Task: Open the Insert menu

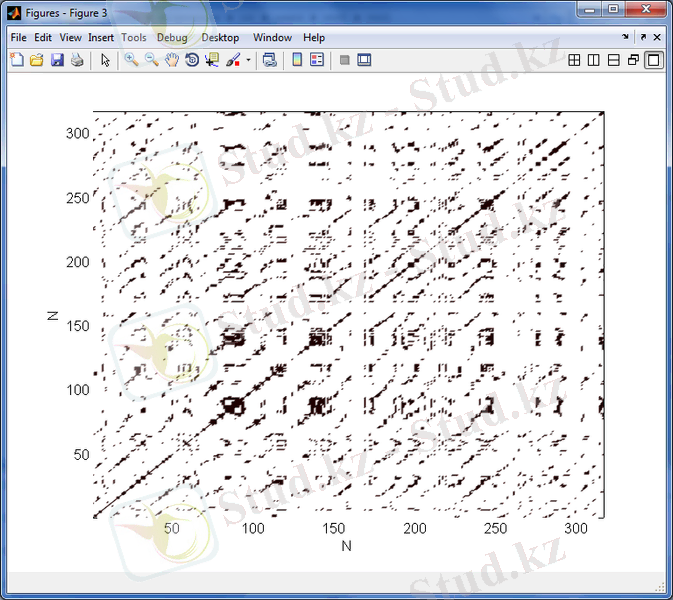Action: pos(101,38)
